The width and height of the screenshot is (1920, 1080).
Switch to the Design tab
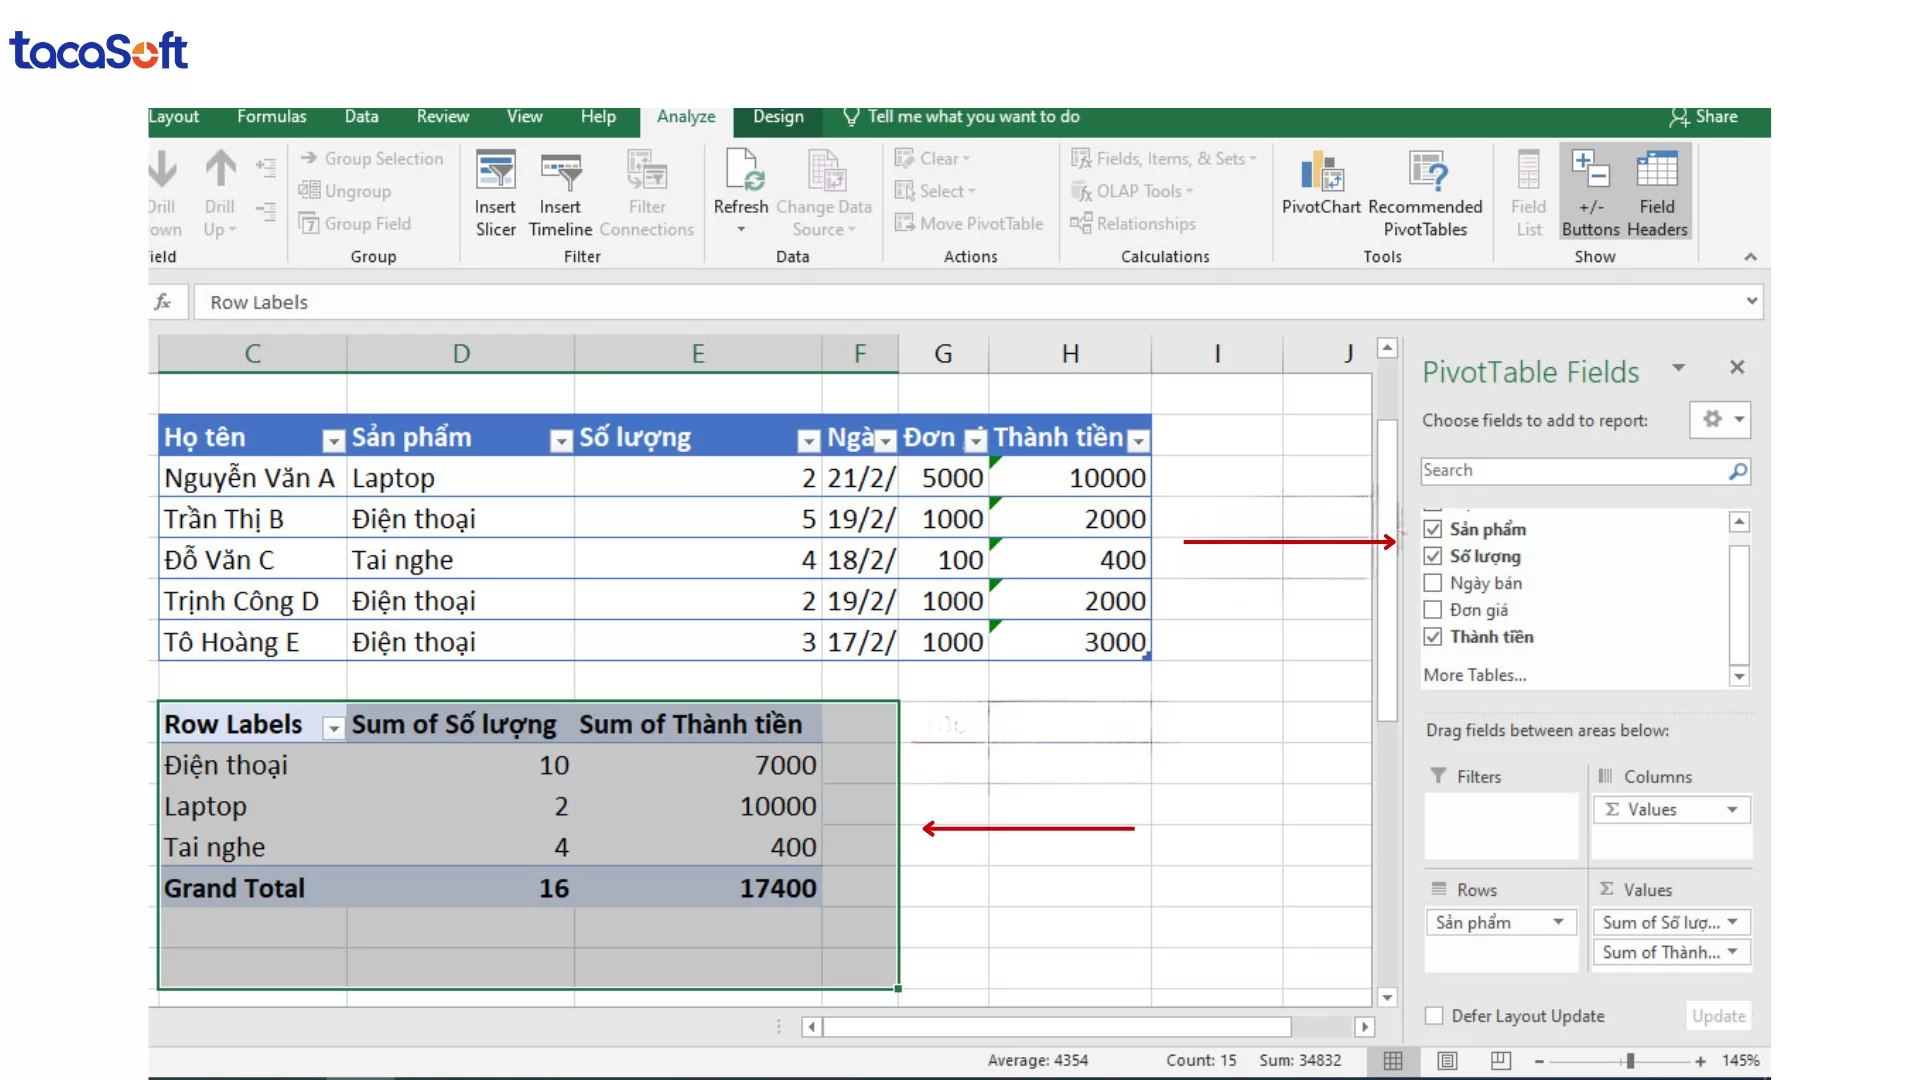click(x=777, y=117)
